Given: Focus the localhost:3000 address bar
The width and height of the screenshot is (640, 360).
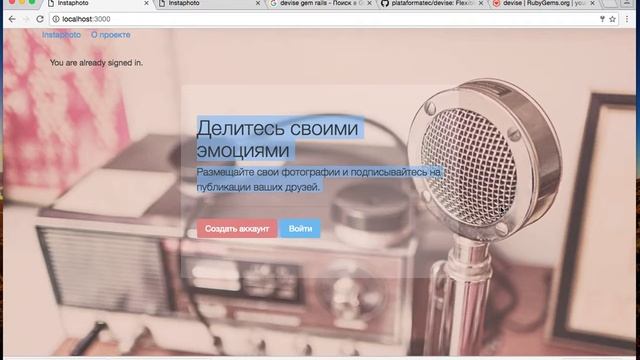Looking at the screenshot, I should tap(327, 19).
